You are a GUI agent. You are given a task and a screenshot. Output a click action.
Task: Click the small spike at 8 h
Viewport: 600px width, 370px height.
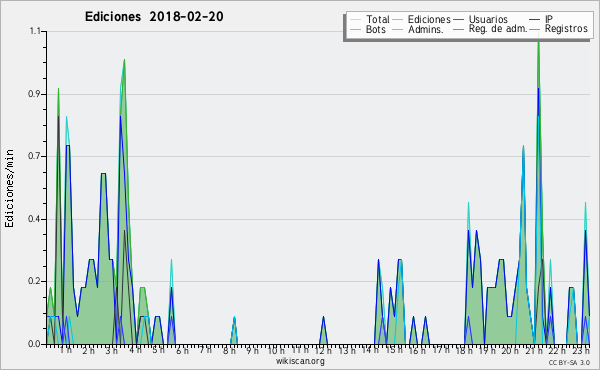click(234, 330)
